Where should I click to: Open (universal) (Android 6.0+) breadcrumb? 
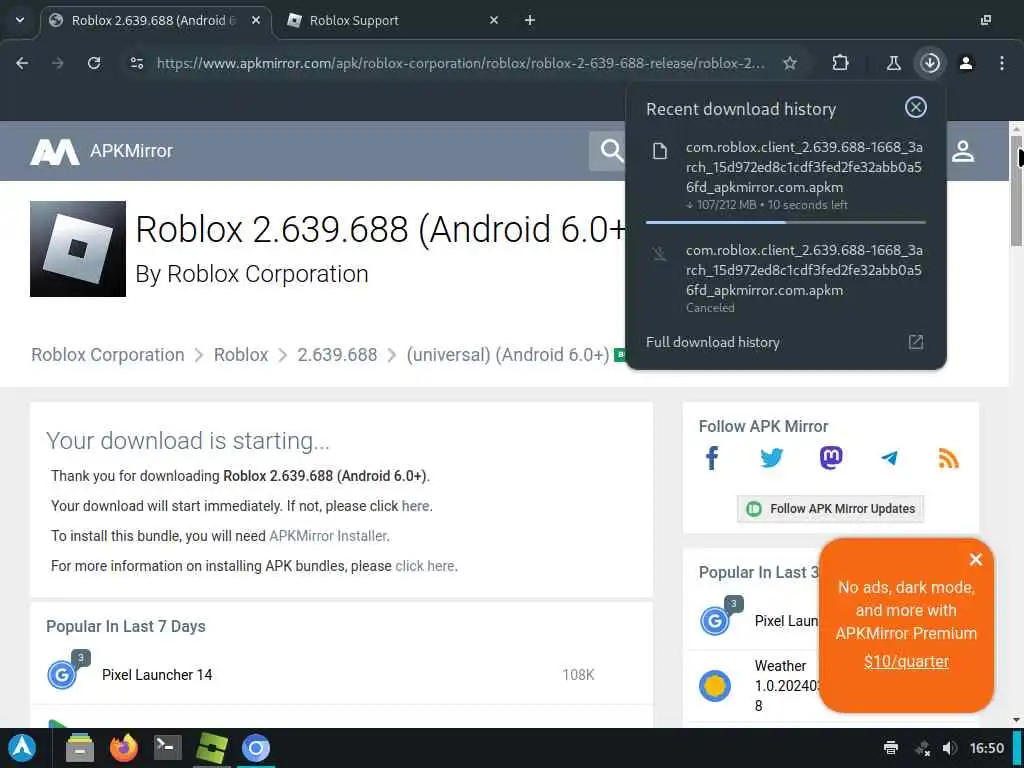(x=507, y=355)
